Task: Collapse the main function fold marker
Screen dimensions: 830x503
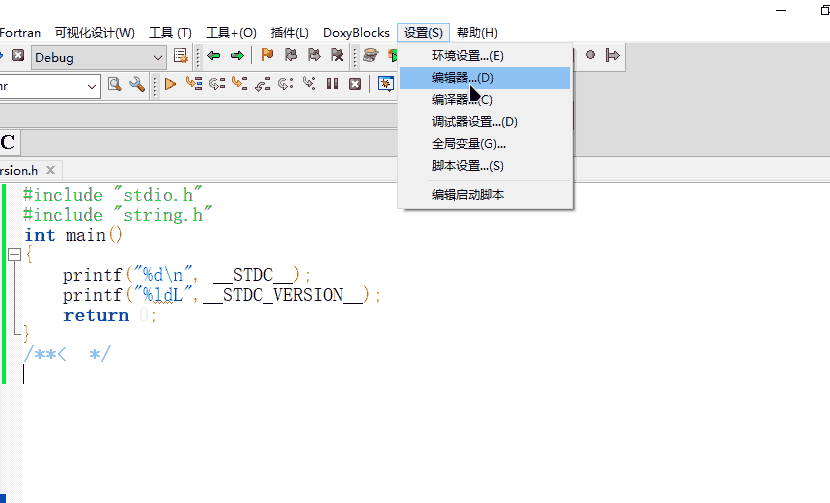Action: click(x=15, y=255)
